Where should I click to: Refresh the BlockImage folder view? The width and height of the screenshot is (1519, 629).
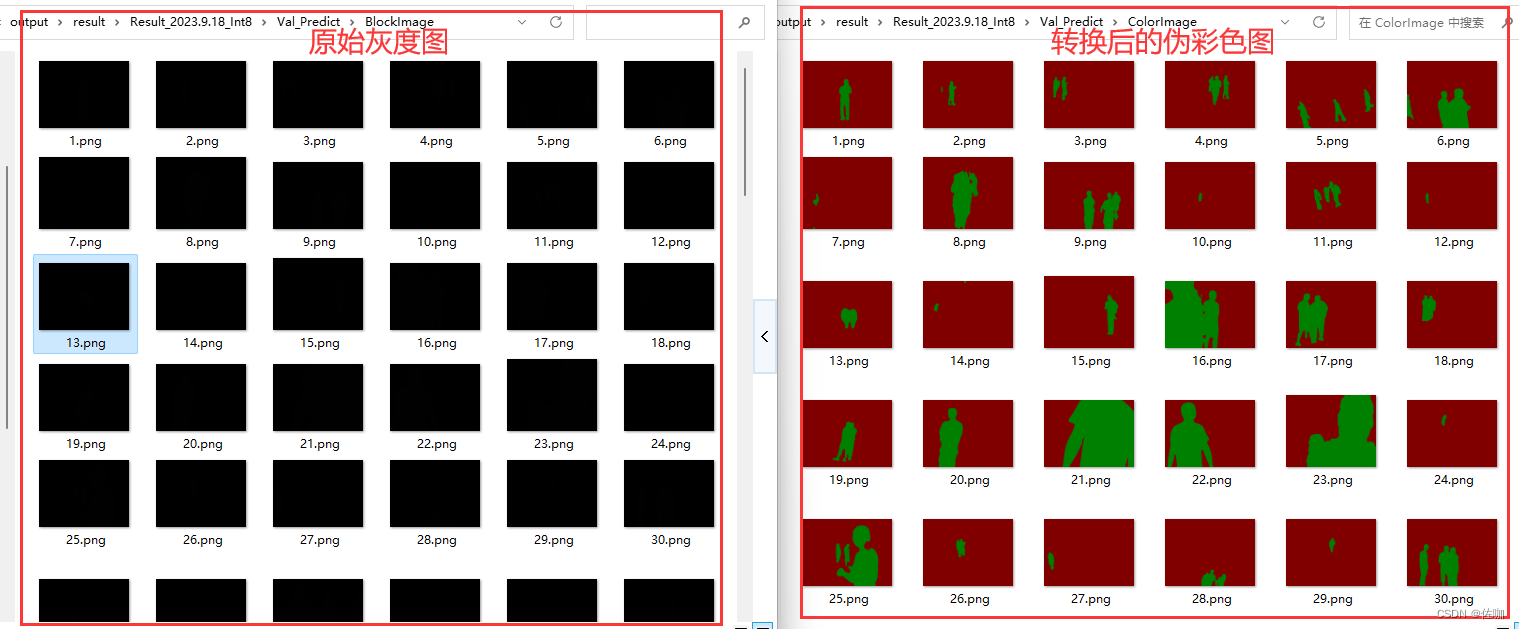click(556, 22)
